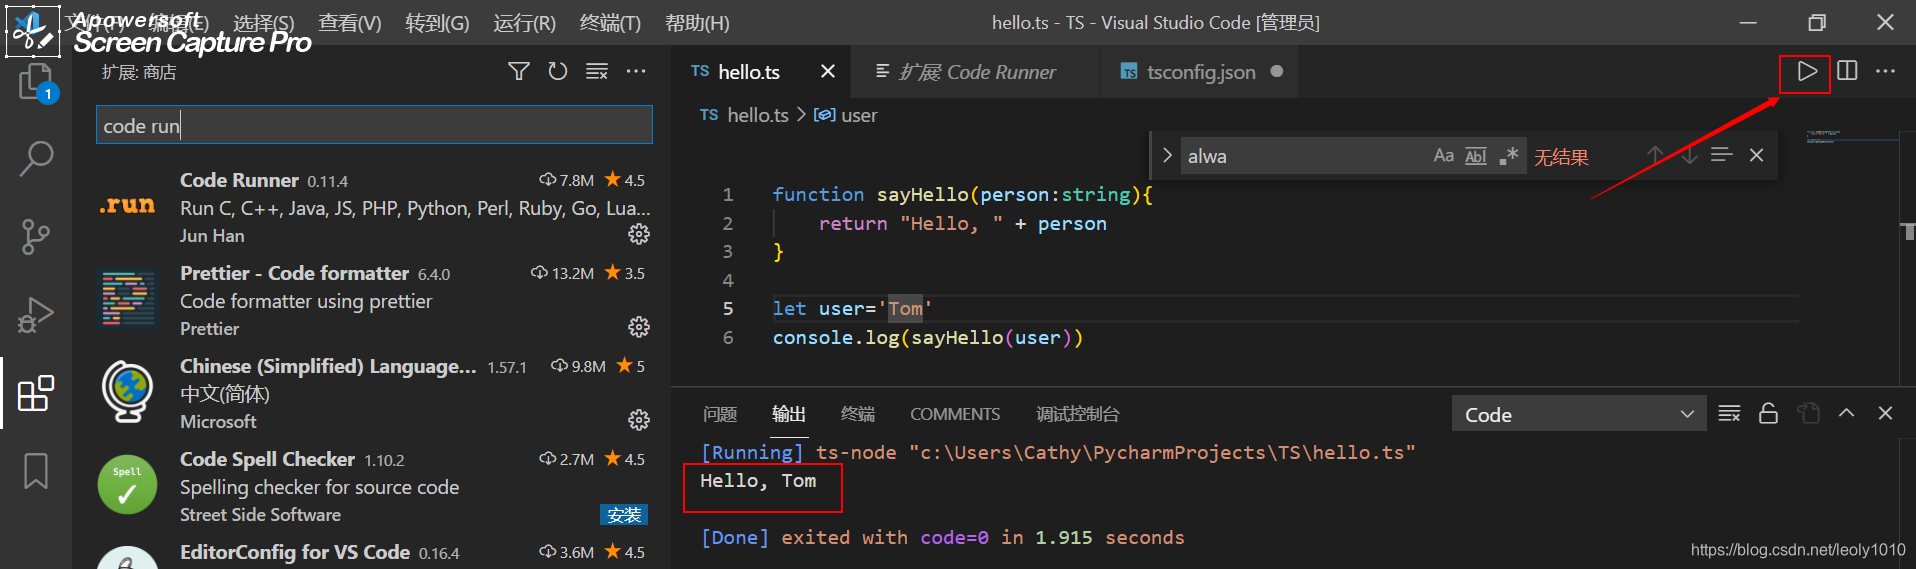The width and height of the screenshot is (1916, 569).
Task: Open the 帮助(H) menu
Action: [x=697, y=22]
